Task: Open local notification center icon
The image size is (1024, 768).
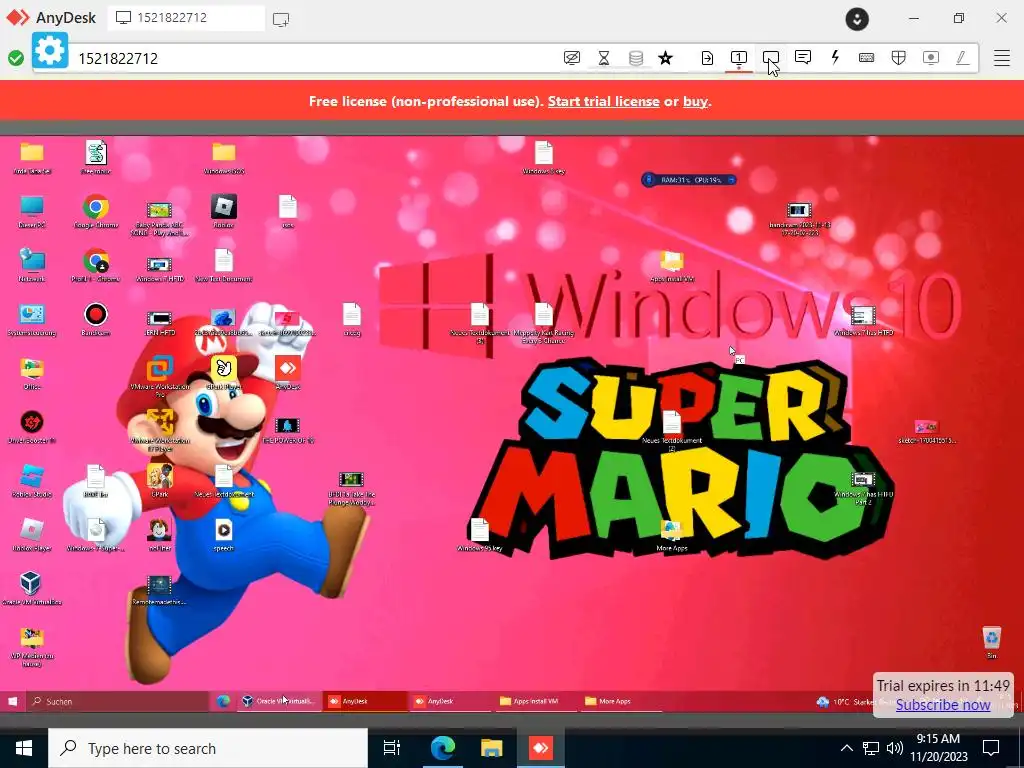Action: pyautogui.click(x=991, y=748)
